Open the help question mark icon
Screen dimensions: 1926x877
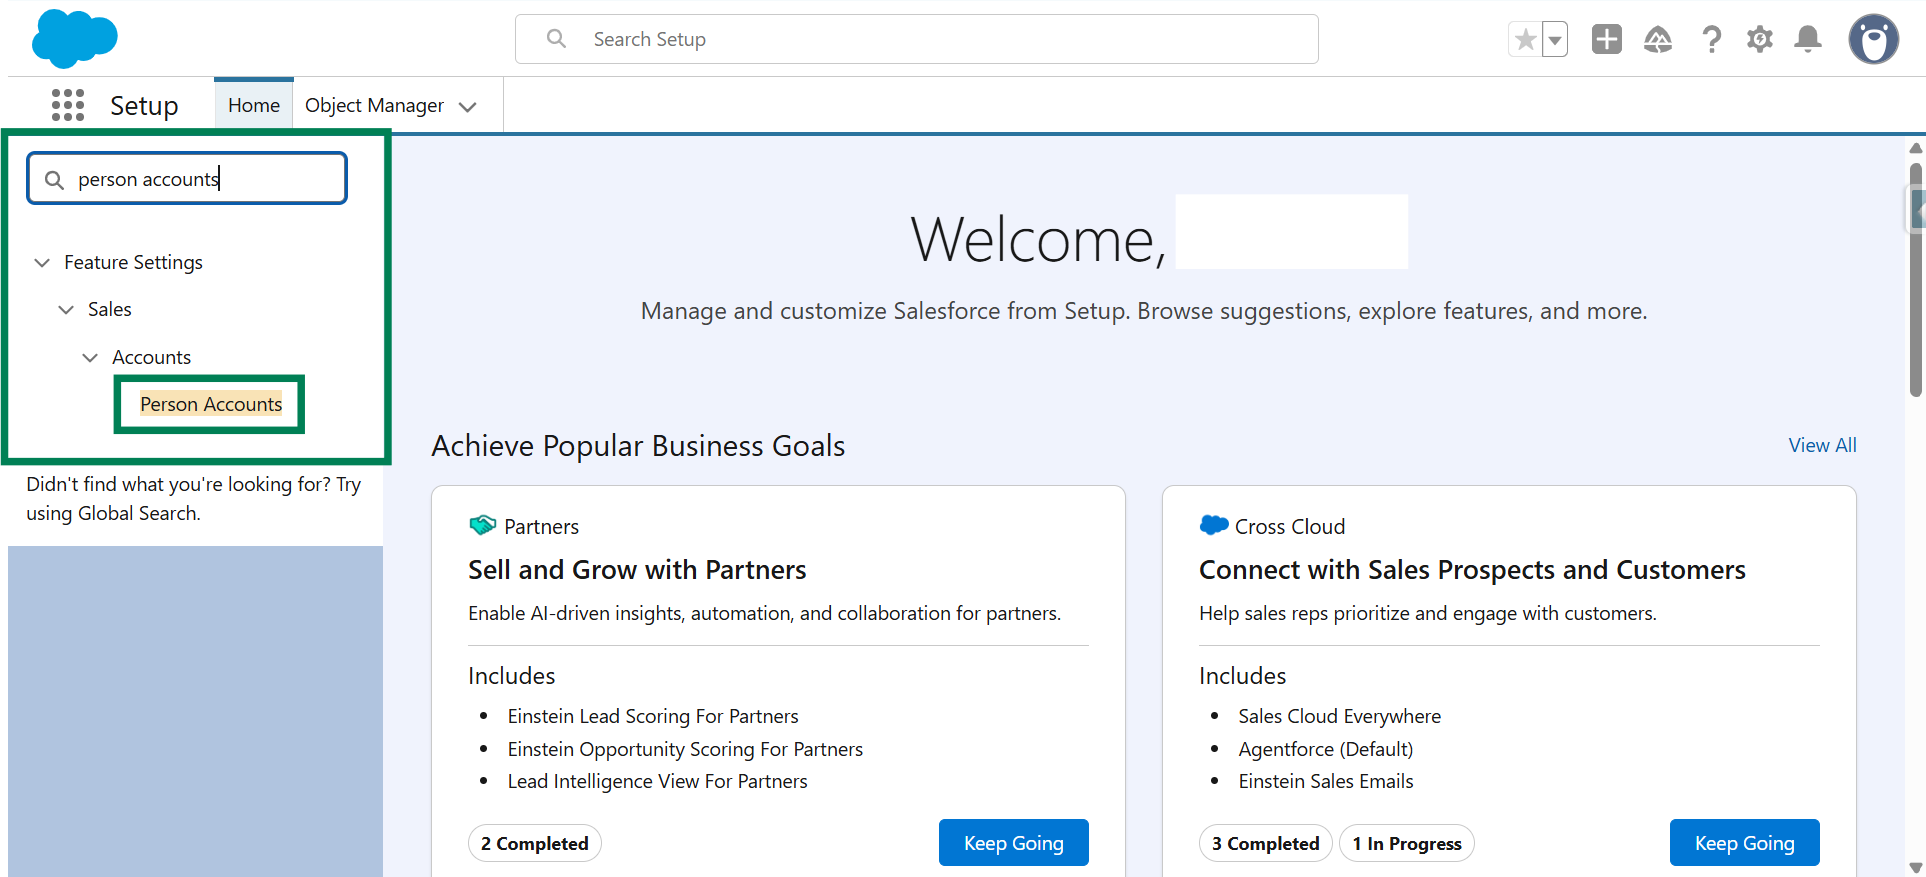1711,39
